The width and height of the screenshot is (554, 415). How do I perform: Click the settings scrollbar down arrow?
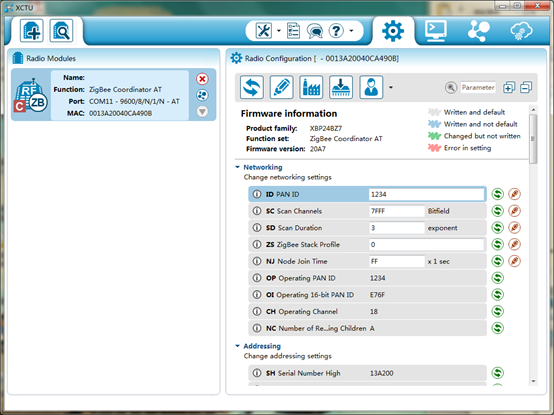coord(534,381)
